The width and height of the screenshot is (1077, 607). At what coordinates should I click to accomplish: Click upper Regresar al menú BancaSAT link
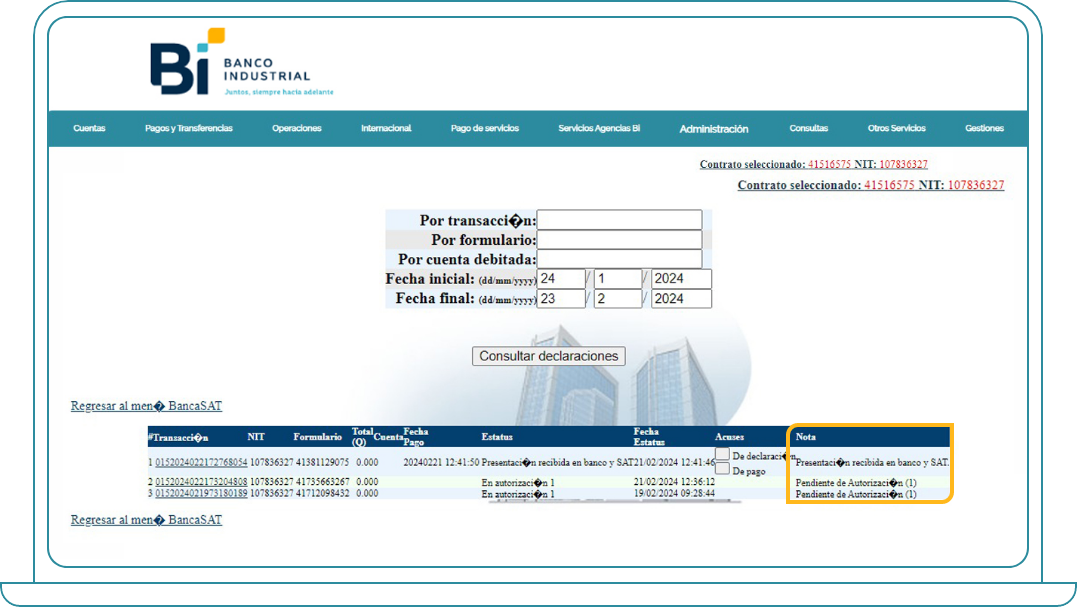[146, 406]
